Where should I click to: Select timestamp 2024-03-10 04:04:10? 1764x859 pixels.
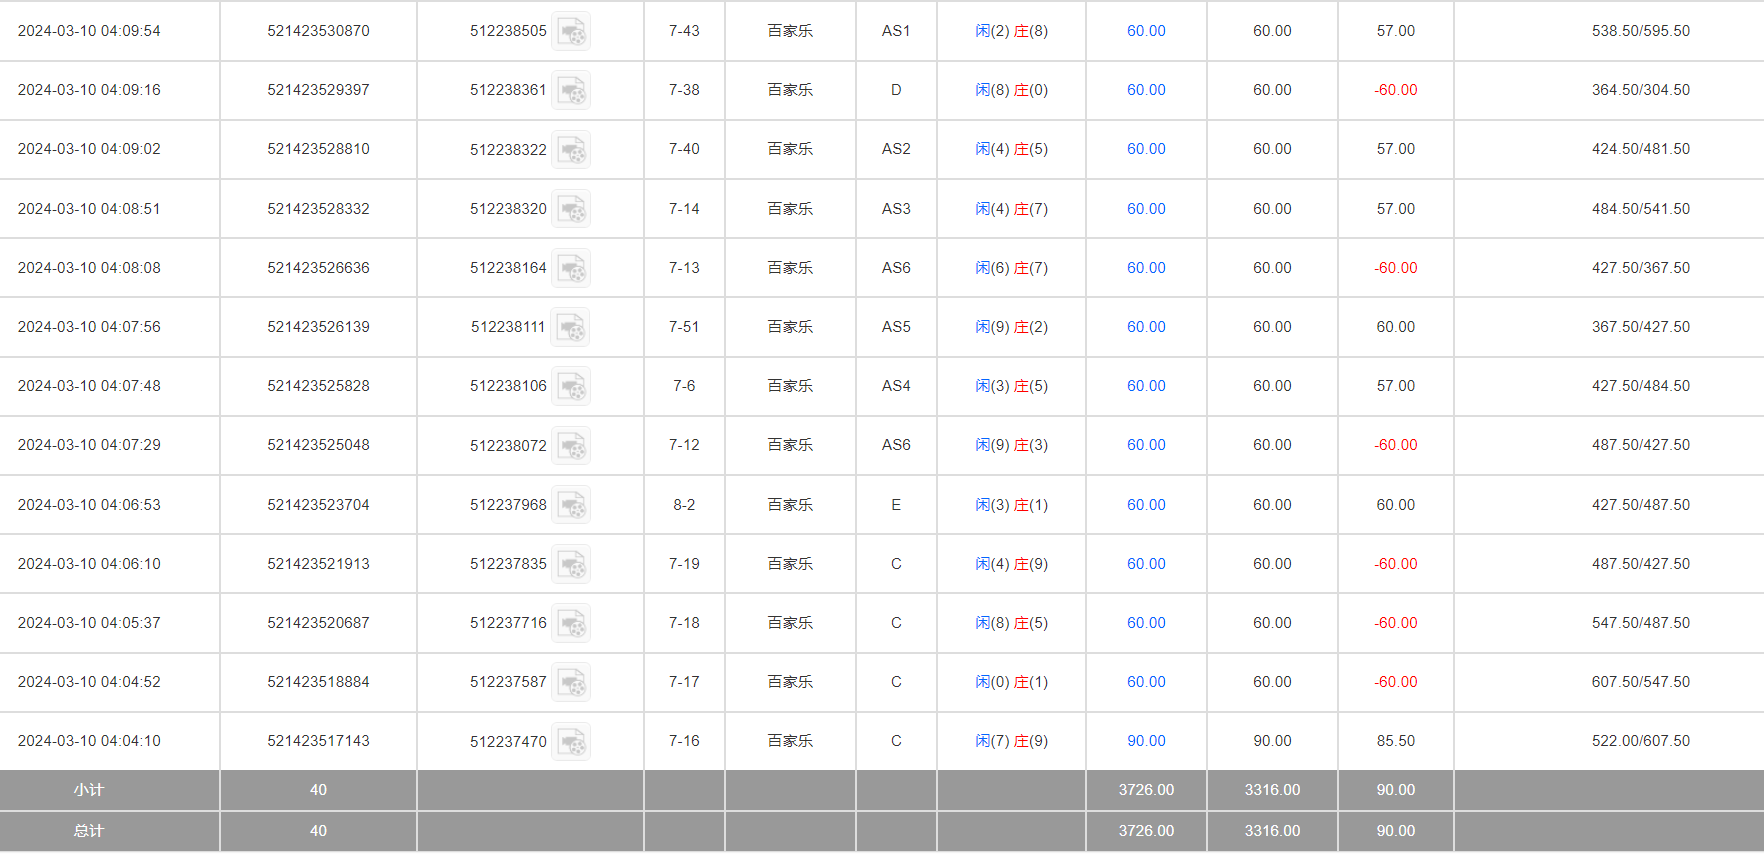[x=89, y=741]
